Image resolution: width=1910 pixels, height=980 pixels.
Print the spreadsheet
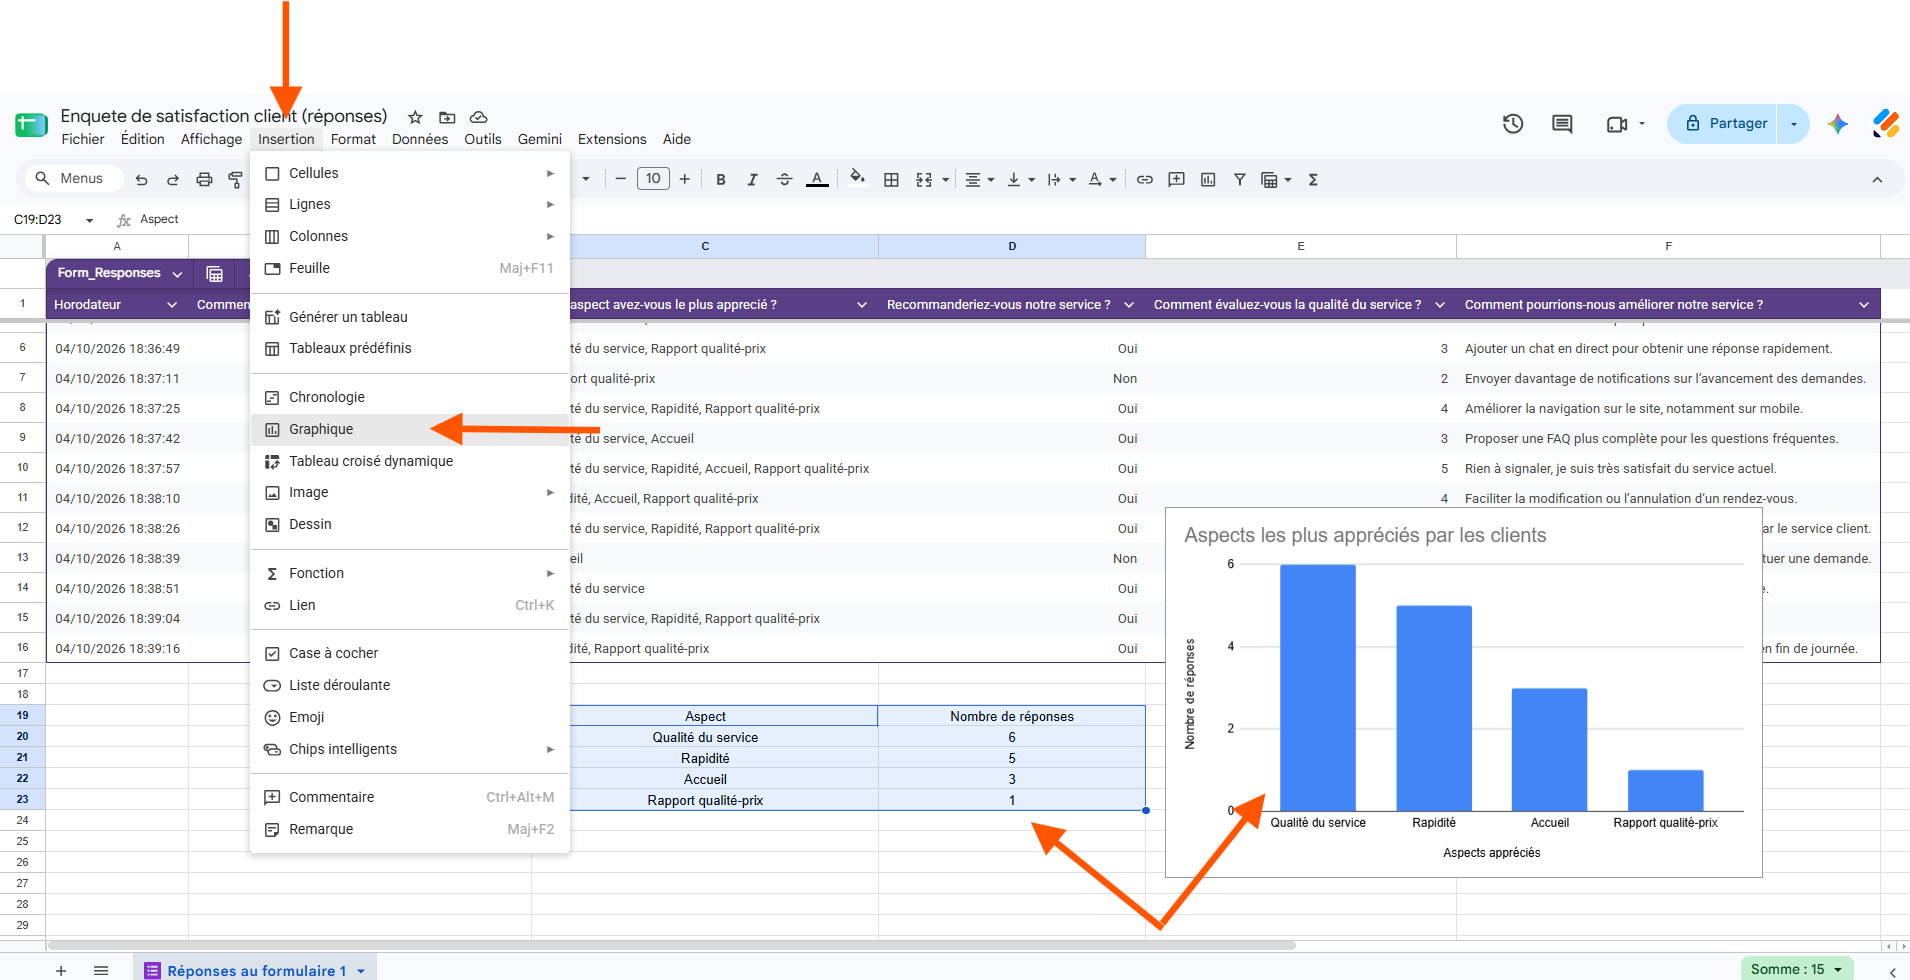coord(204,180)
